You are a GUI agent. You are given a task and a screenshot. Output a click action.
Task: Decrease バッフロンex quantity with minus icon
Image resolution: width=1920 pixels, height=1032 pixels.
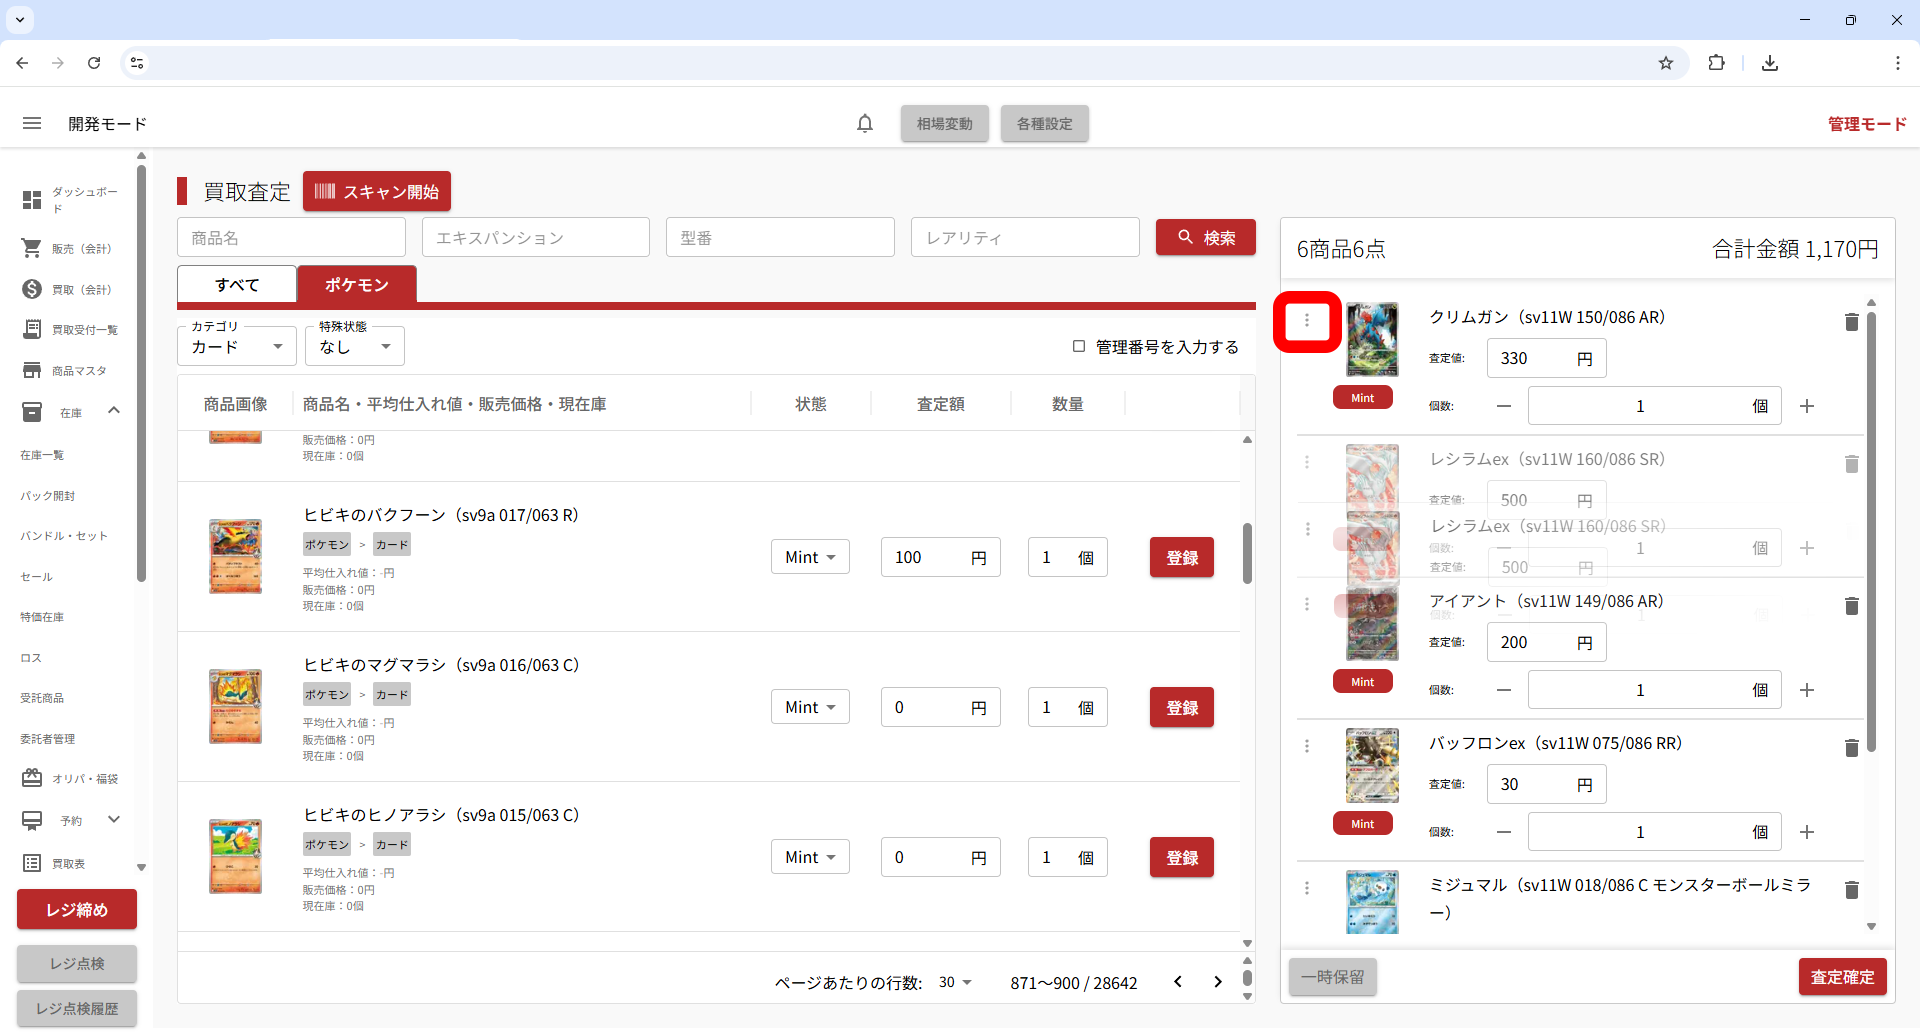point(1504,832)
